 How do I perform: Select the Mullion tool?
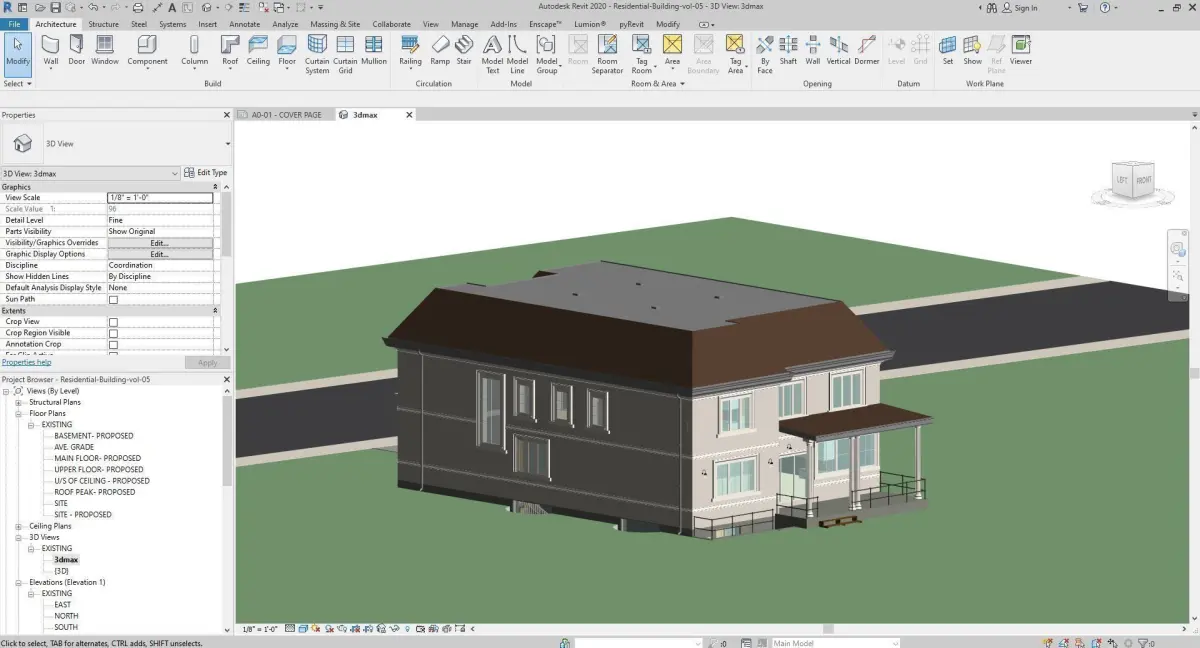click(x=374, y=50)
